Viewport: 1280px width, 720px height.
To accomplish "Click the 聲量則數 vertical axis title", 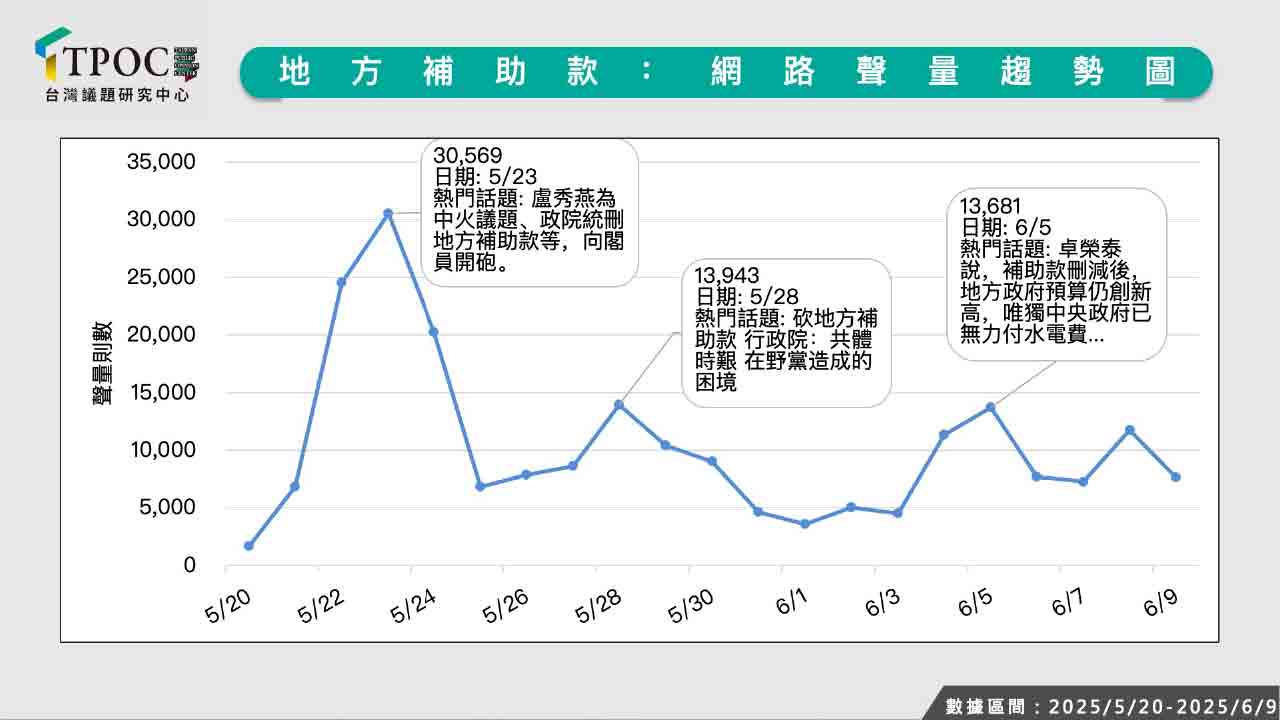I will (103, 363).
